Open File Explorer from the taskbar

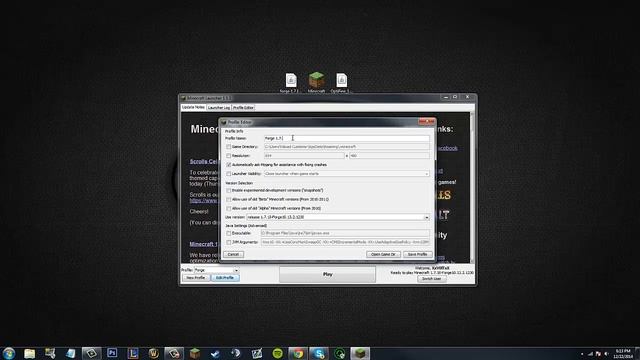[29, 353]
